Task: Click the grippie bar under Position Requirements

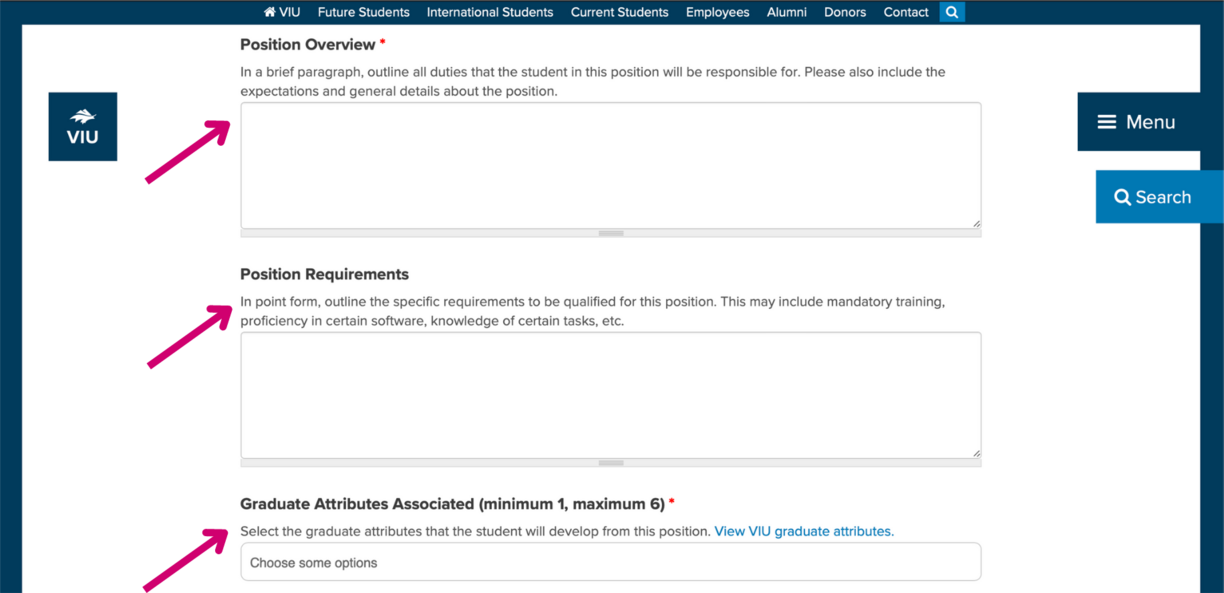Action: [x=611, y=463]
